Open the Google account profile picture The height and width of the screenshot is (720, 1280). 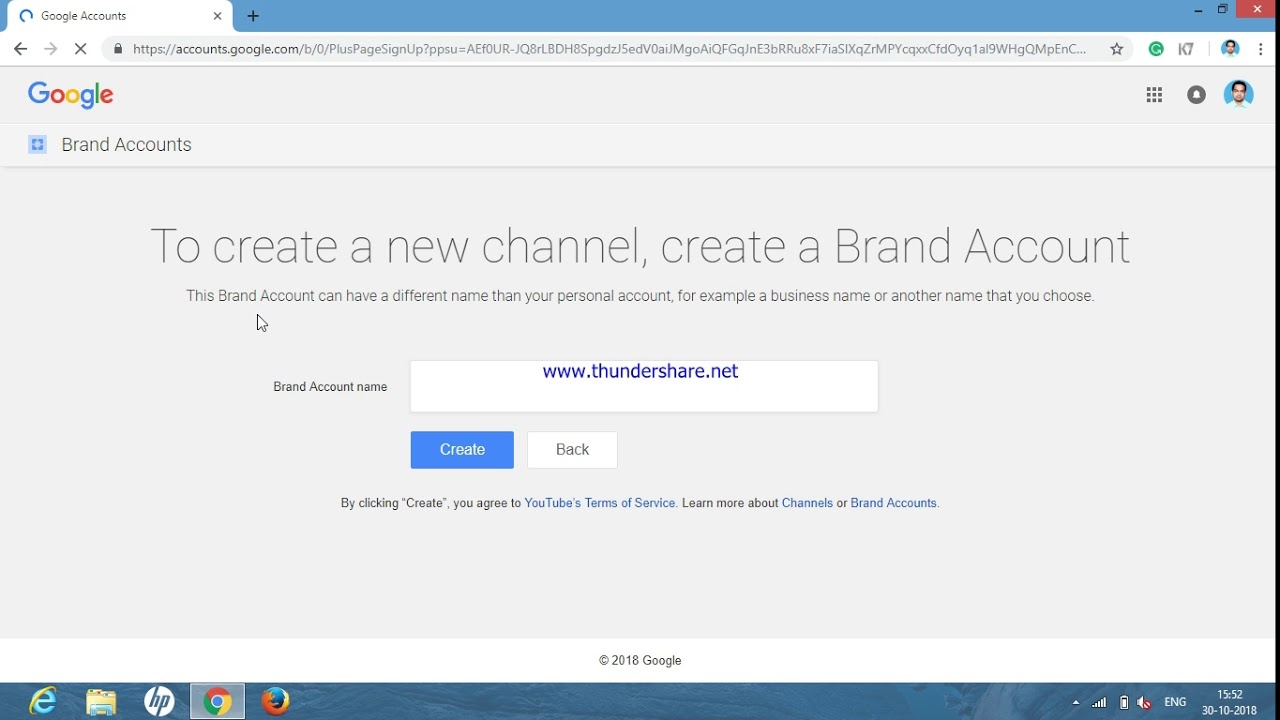(x=1238, y=95)
